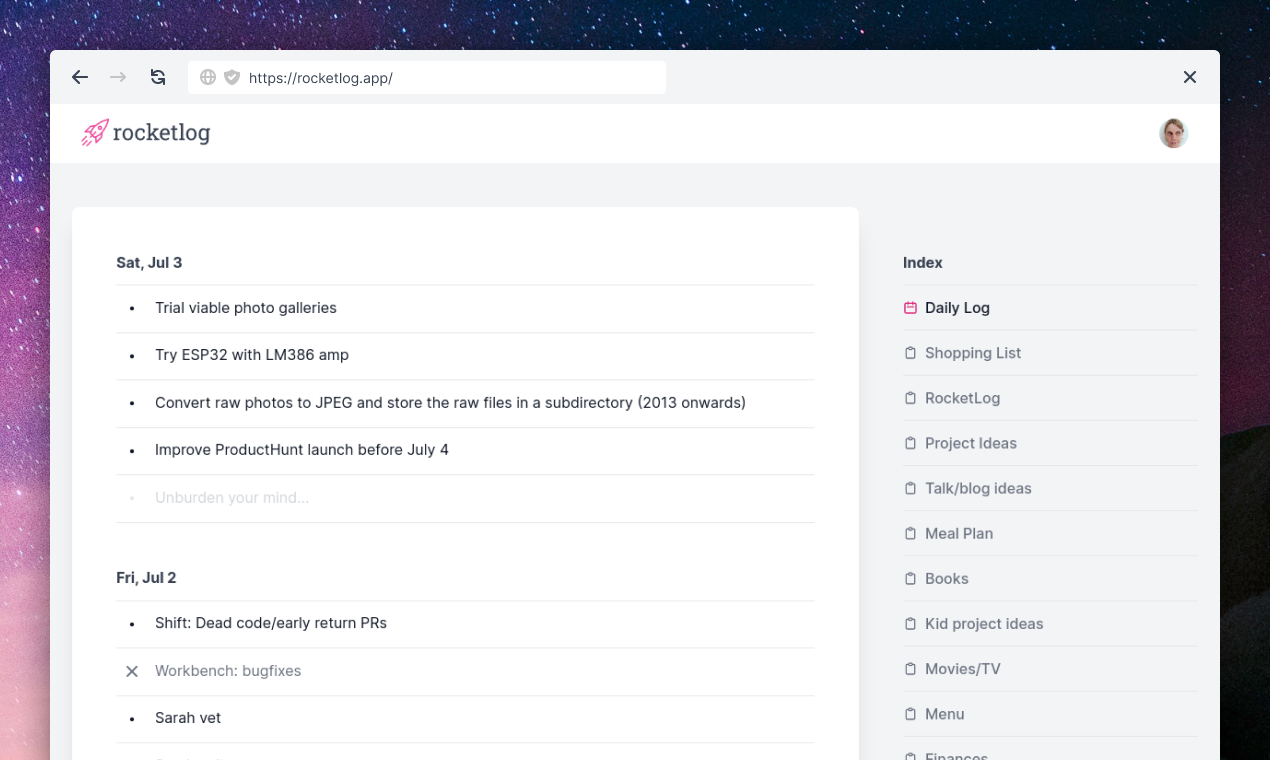Image resolution: width=1270 pixels, height=760 pixels.
Task: Toggle the bullet for Improve ProductHunt launch
Action: click(132, 450)
